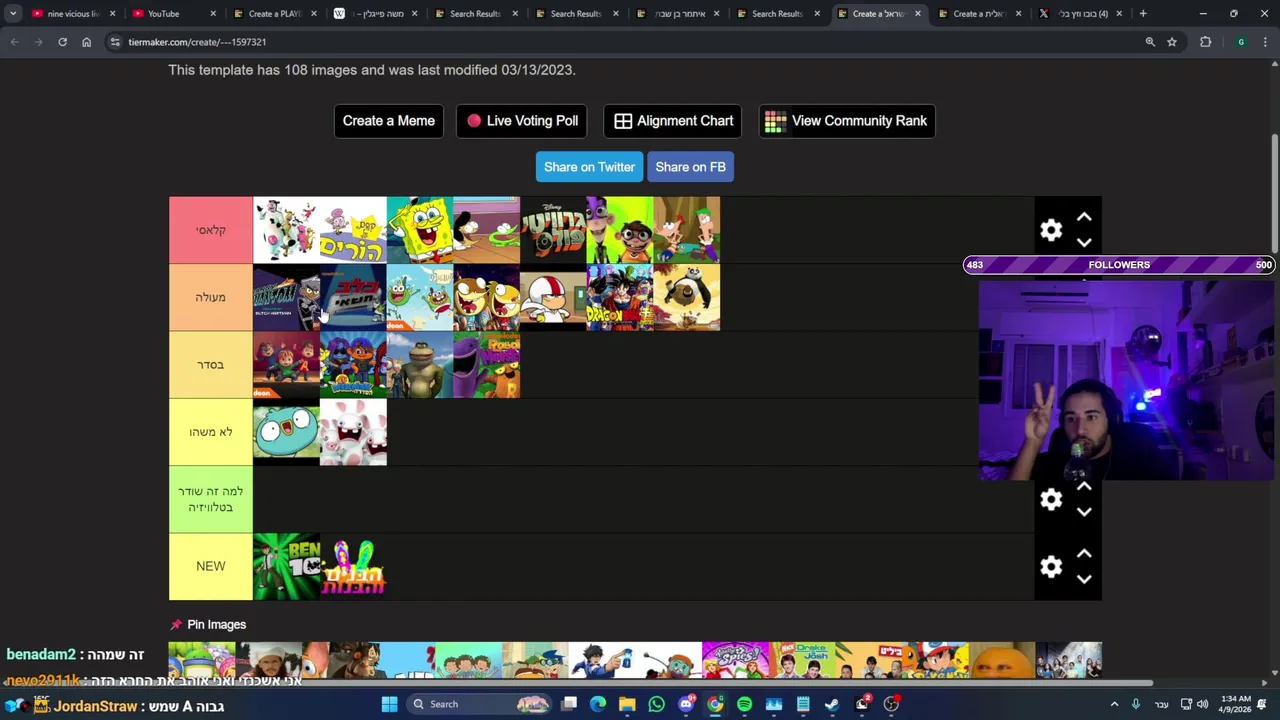
Task: Share the tier list on Twitter
Action: [x=589, y=167]
